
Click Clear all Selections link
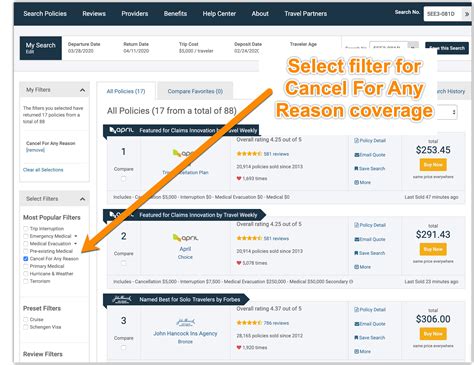click(43, 170)
